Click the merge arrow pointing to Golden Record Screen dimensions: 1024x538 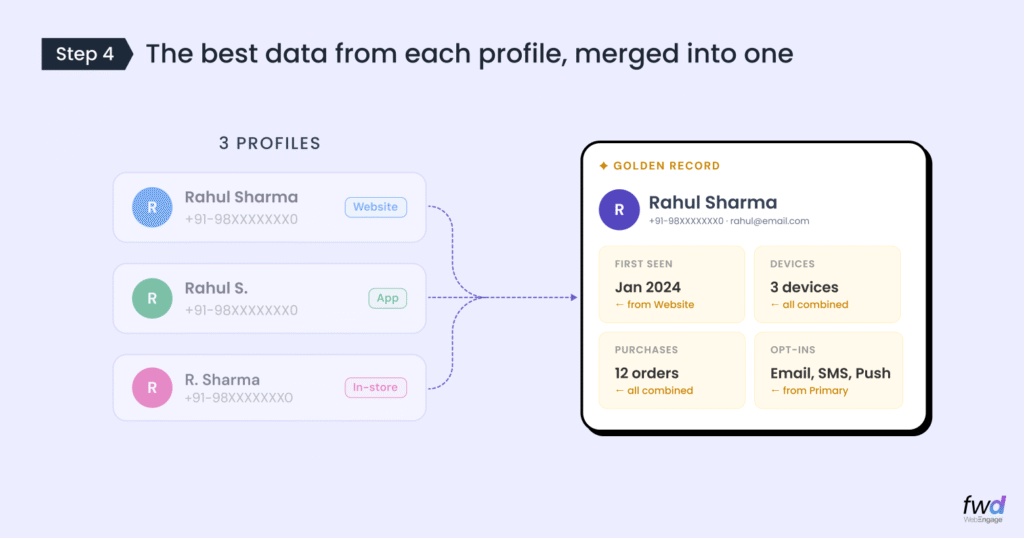(572, 297)
